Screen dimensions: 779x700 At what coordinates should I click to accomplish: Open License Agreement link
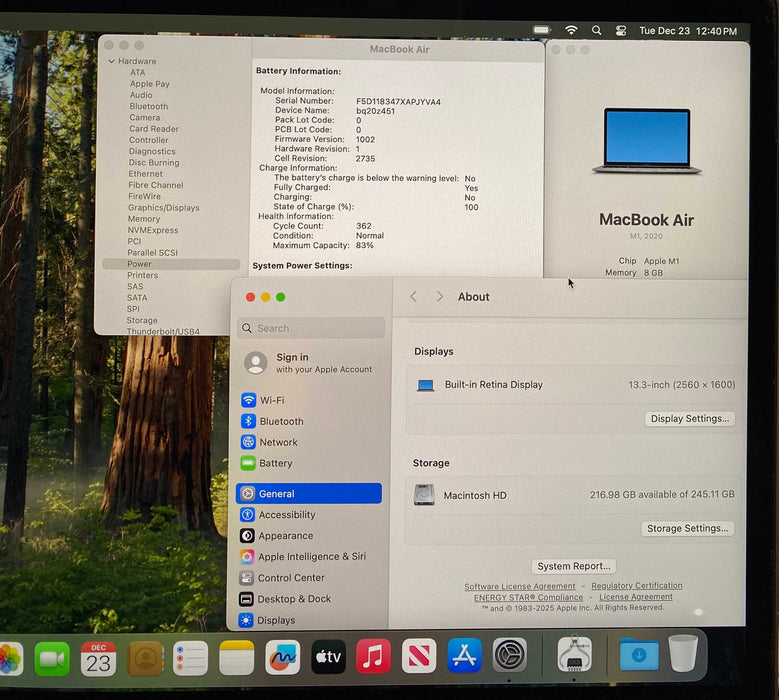[635, 597]
